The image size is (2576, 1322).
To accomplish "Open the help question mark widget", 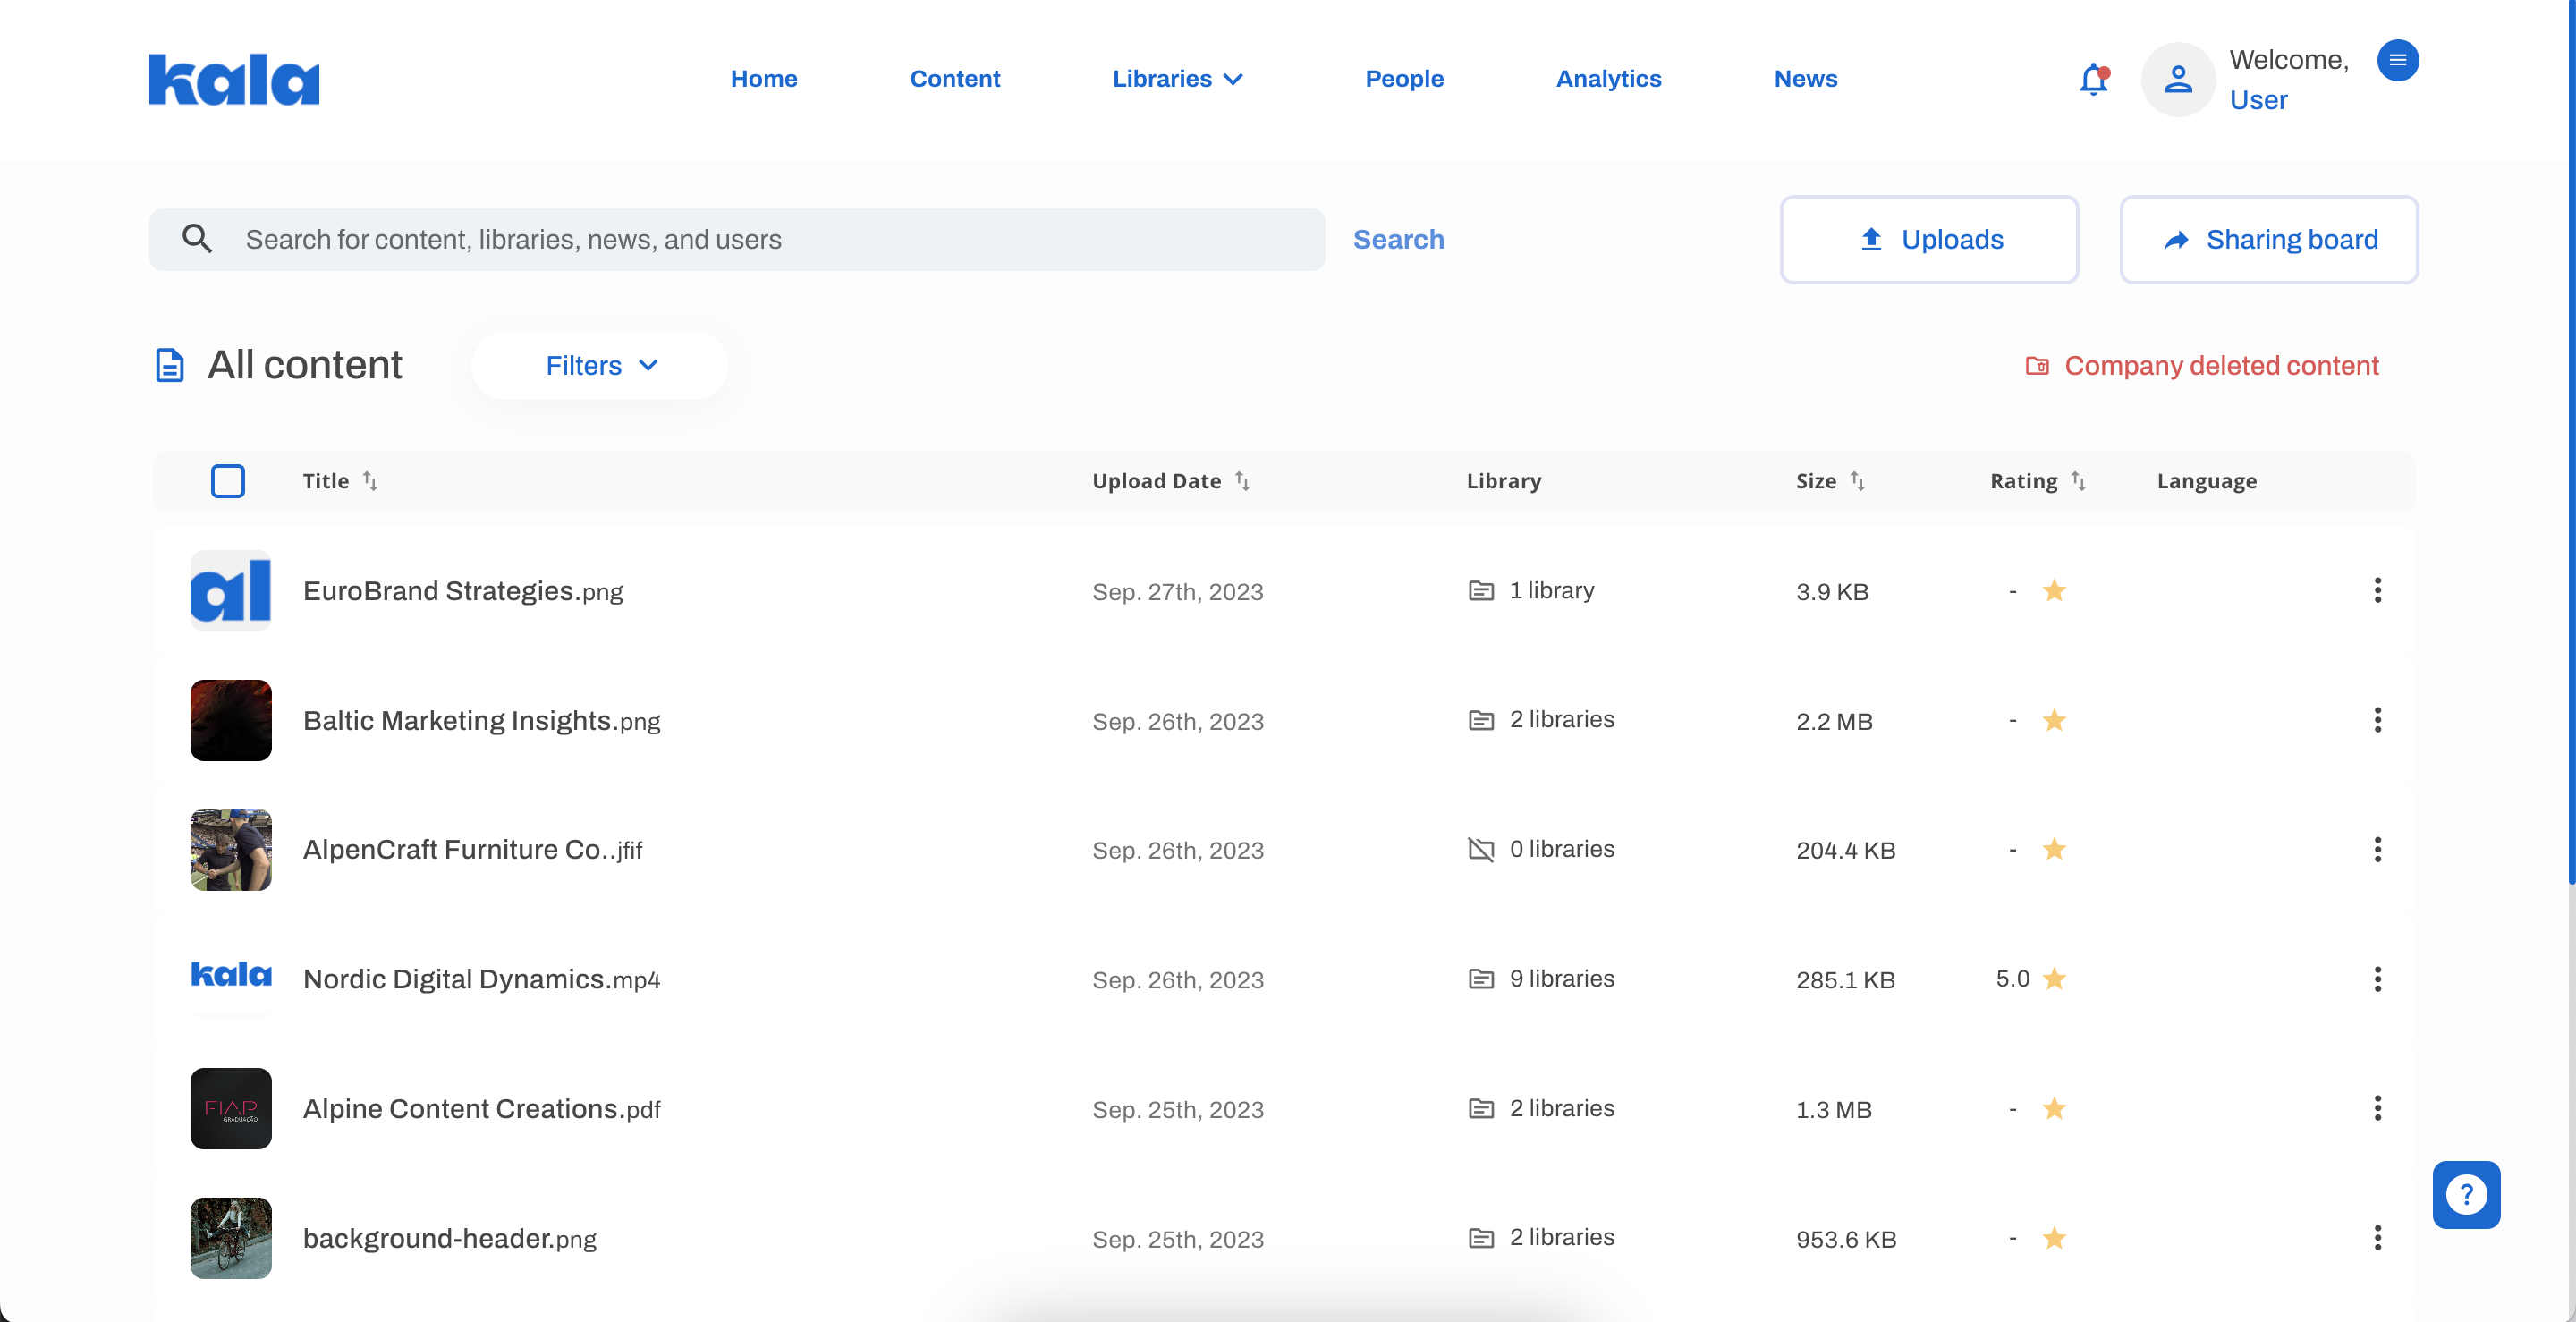I will coord(2465,1194).
